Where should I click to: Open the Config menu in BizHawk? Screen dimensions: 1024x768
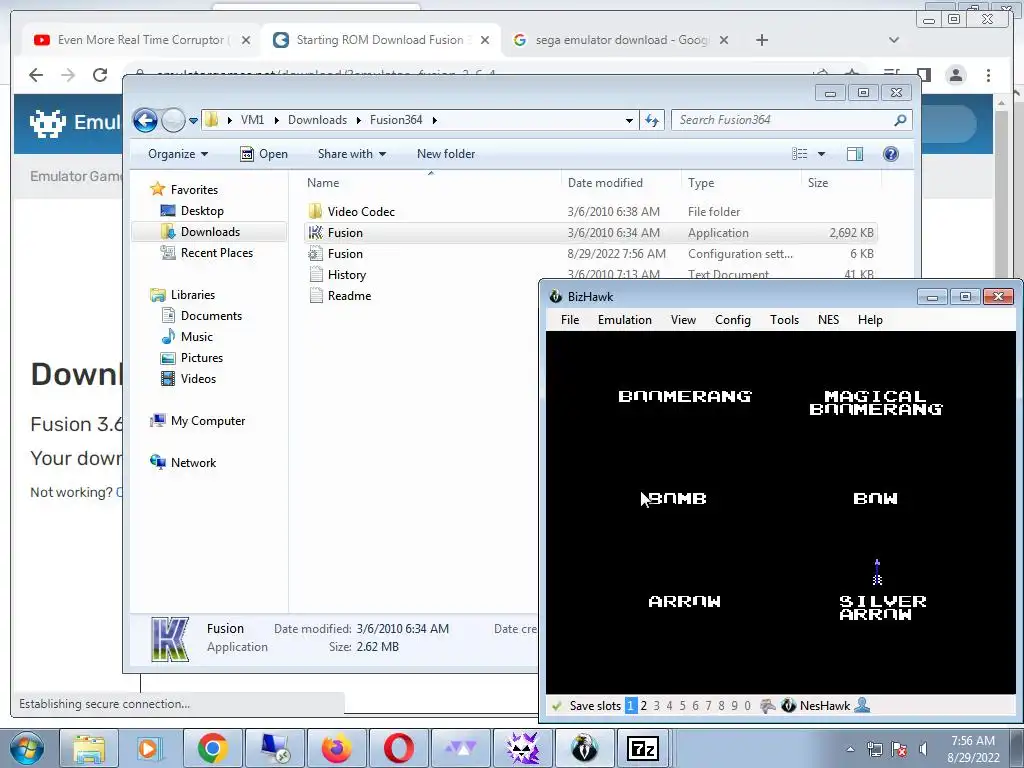(x=733, y=320)
